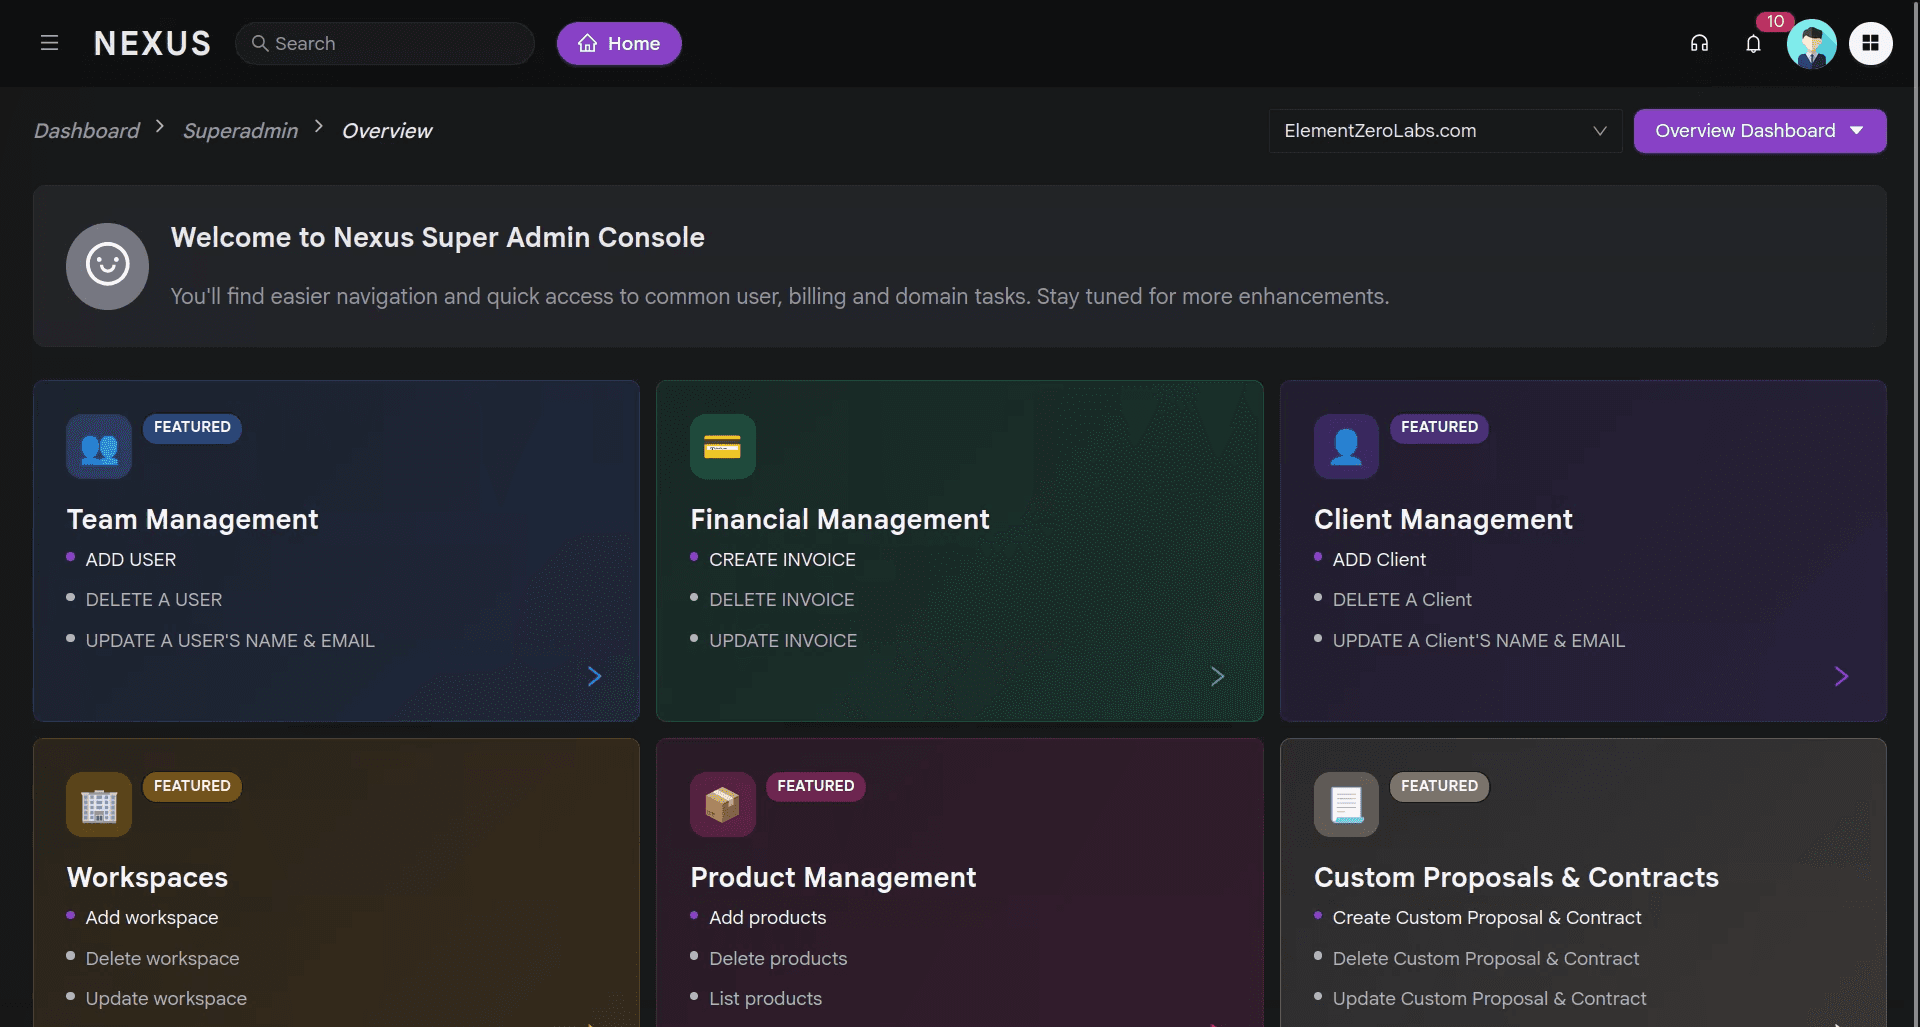Click the Team Management card title
Image resolution: width=1920 pixels, height=1027 pixels.
click(x=192, y=519)
